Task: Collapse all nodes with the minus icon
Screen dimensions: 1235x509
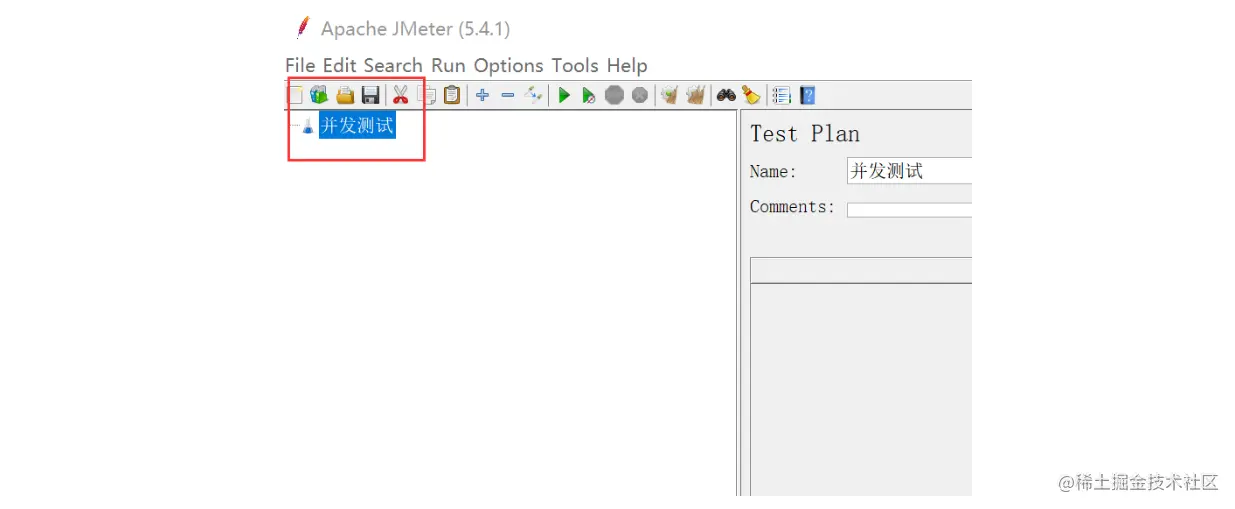Action: tap(507, 95)
